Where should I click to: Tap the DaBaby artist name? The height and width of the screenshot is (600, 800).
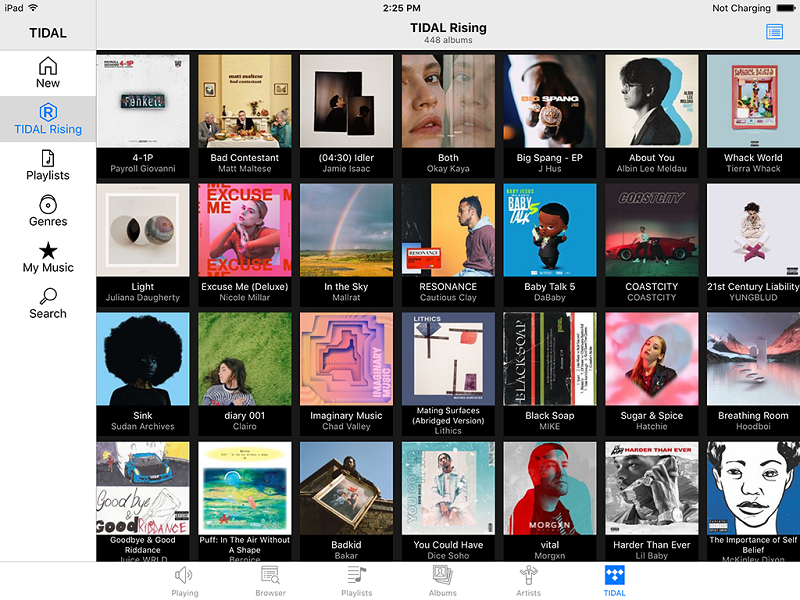[x=550, y=298]
